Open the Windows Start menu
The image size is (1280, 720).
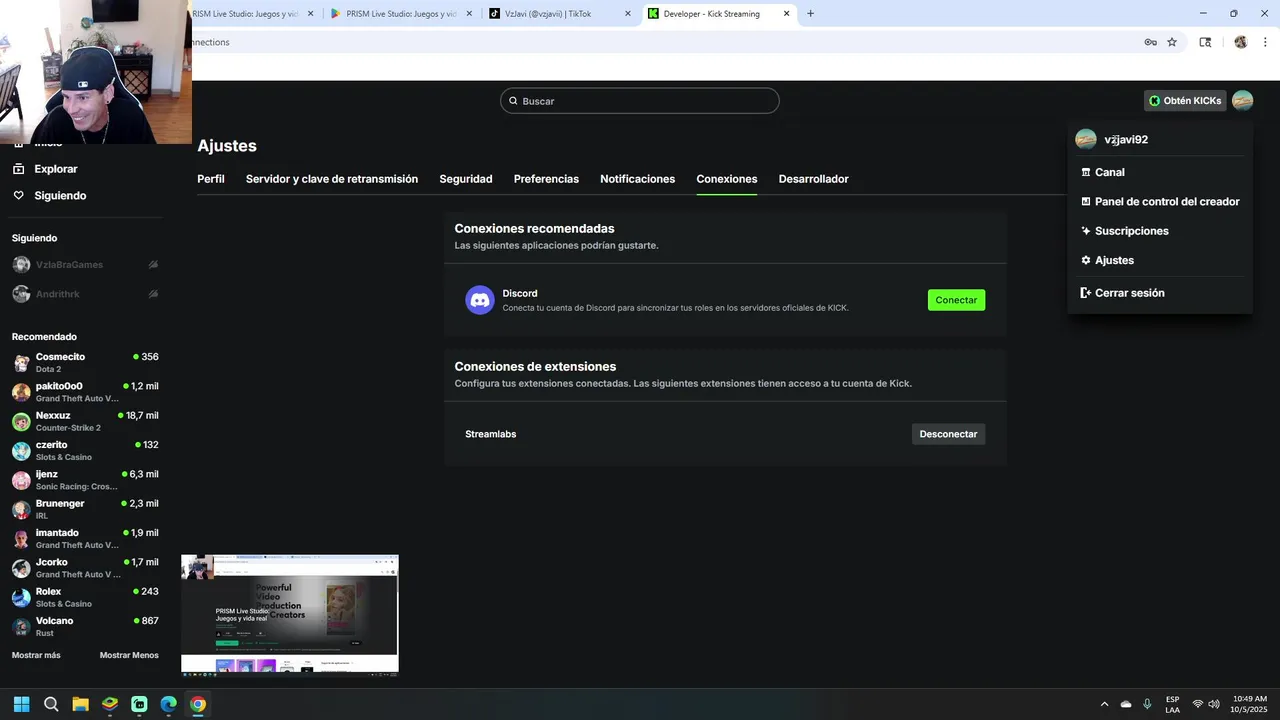tap(22, 704)
